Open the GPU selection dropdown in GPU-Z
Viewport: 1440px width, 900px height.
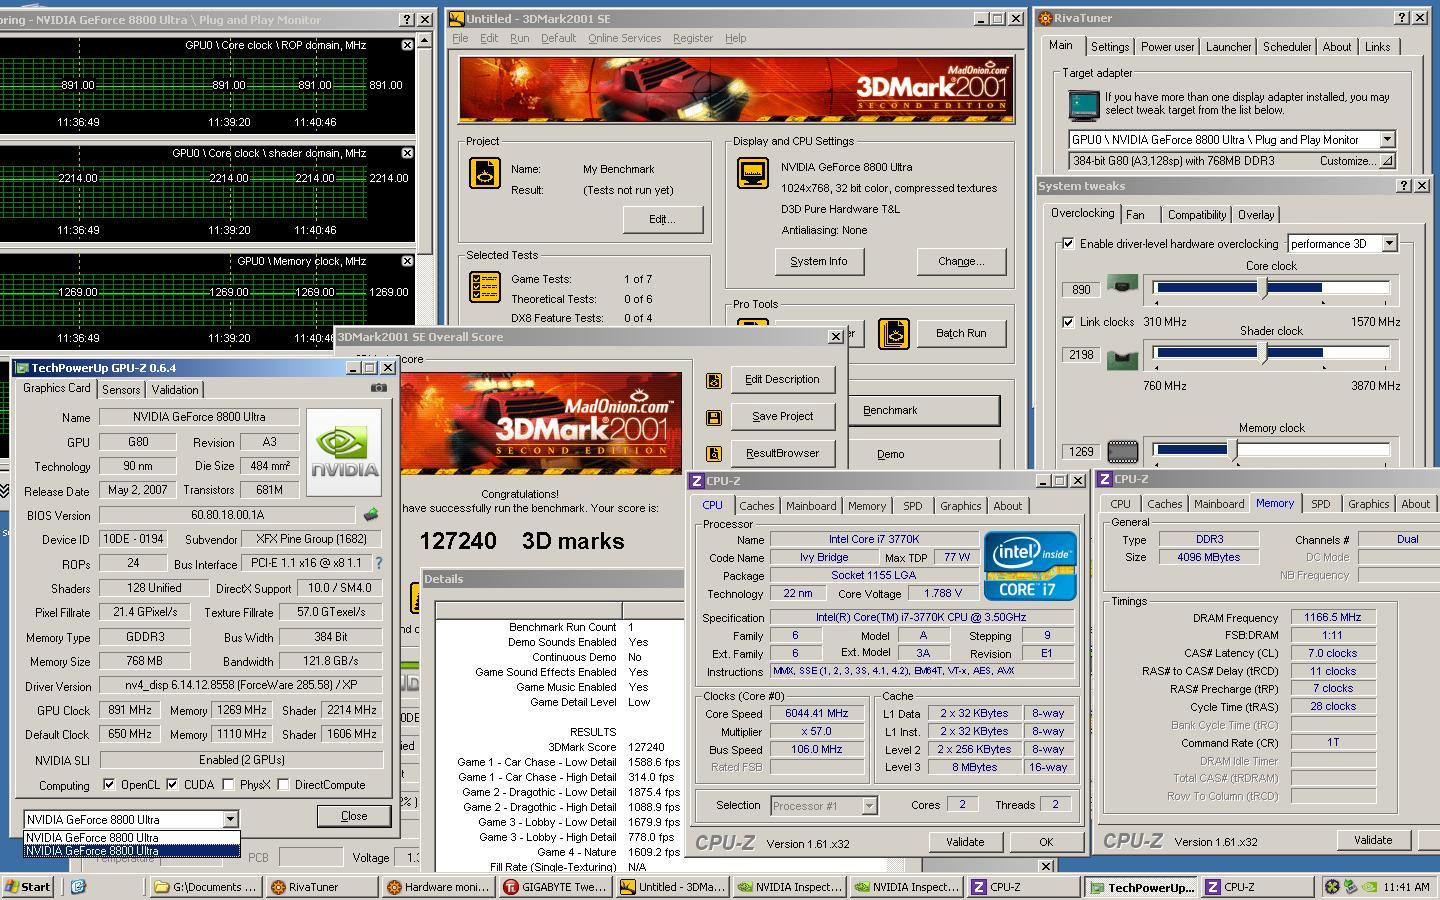point(230,819)
